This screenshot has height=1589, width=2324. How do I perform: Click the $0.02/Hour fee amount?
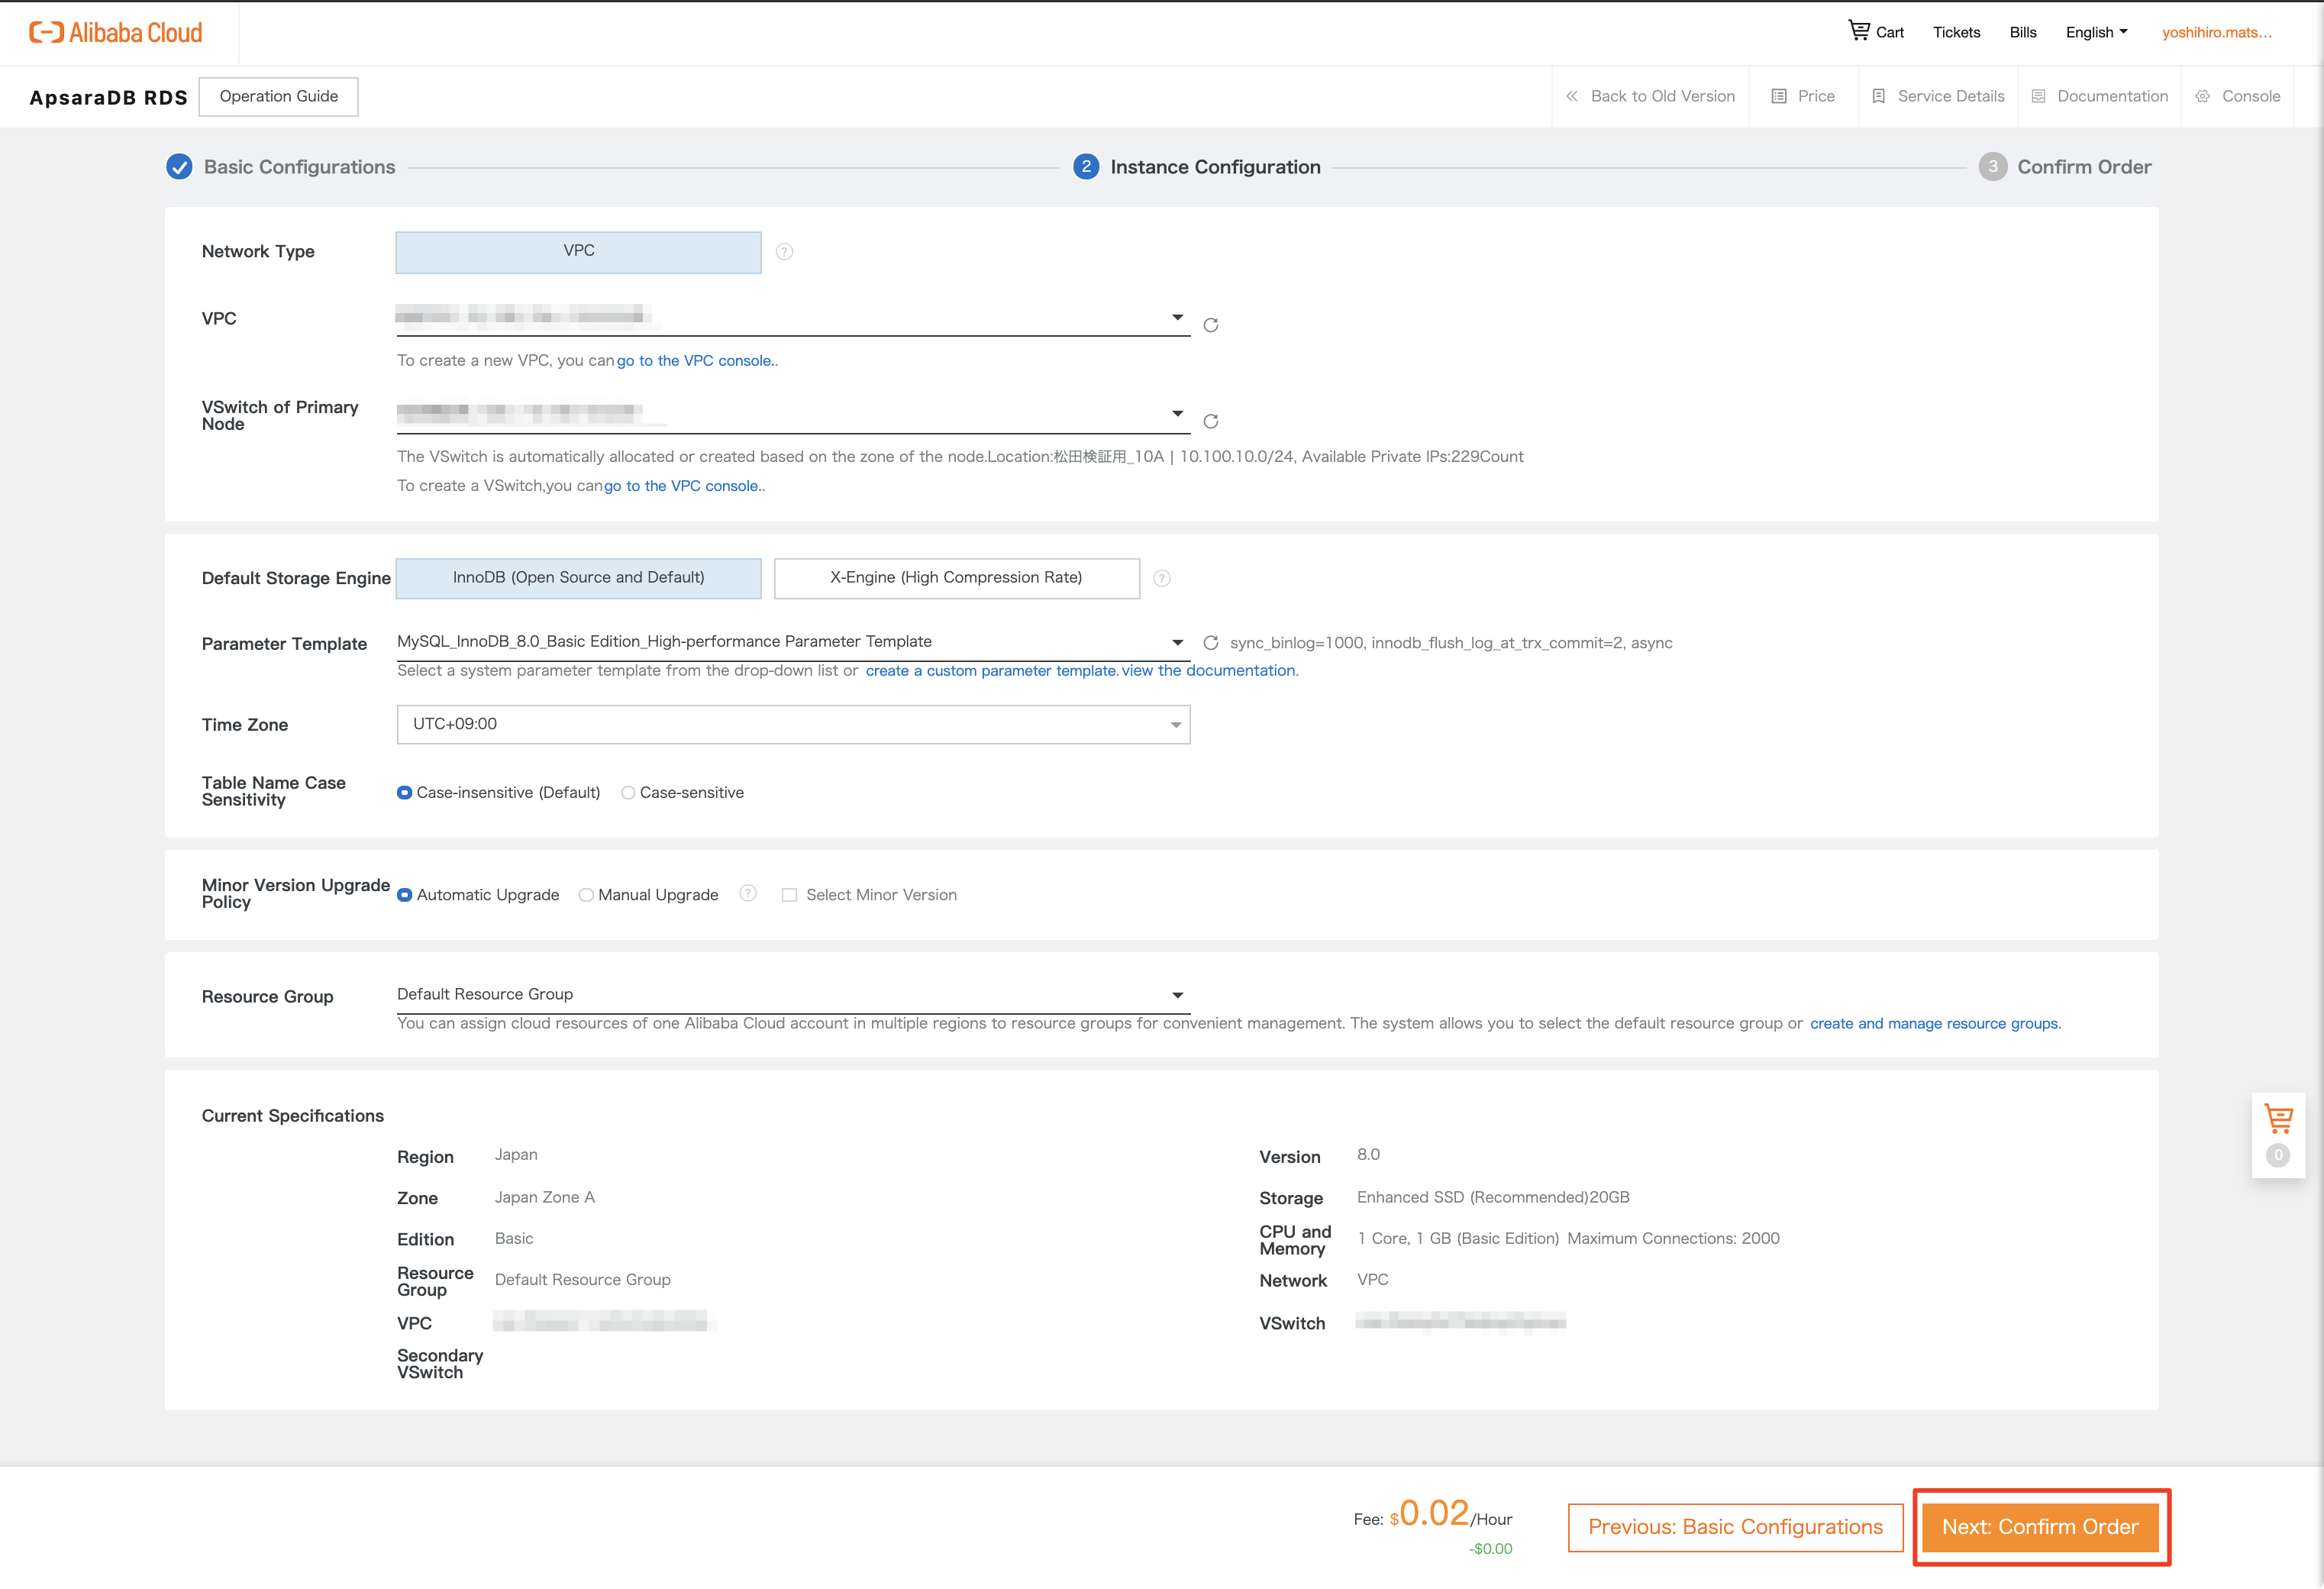tap(1450, 1515)
